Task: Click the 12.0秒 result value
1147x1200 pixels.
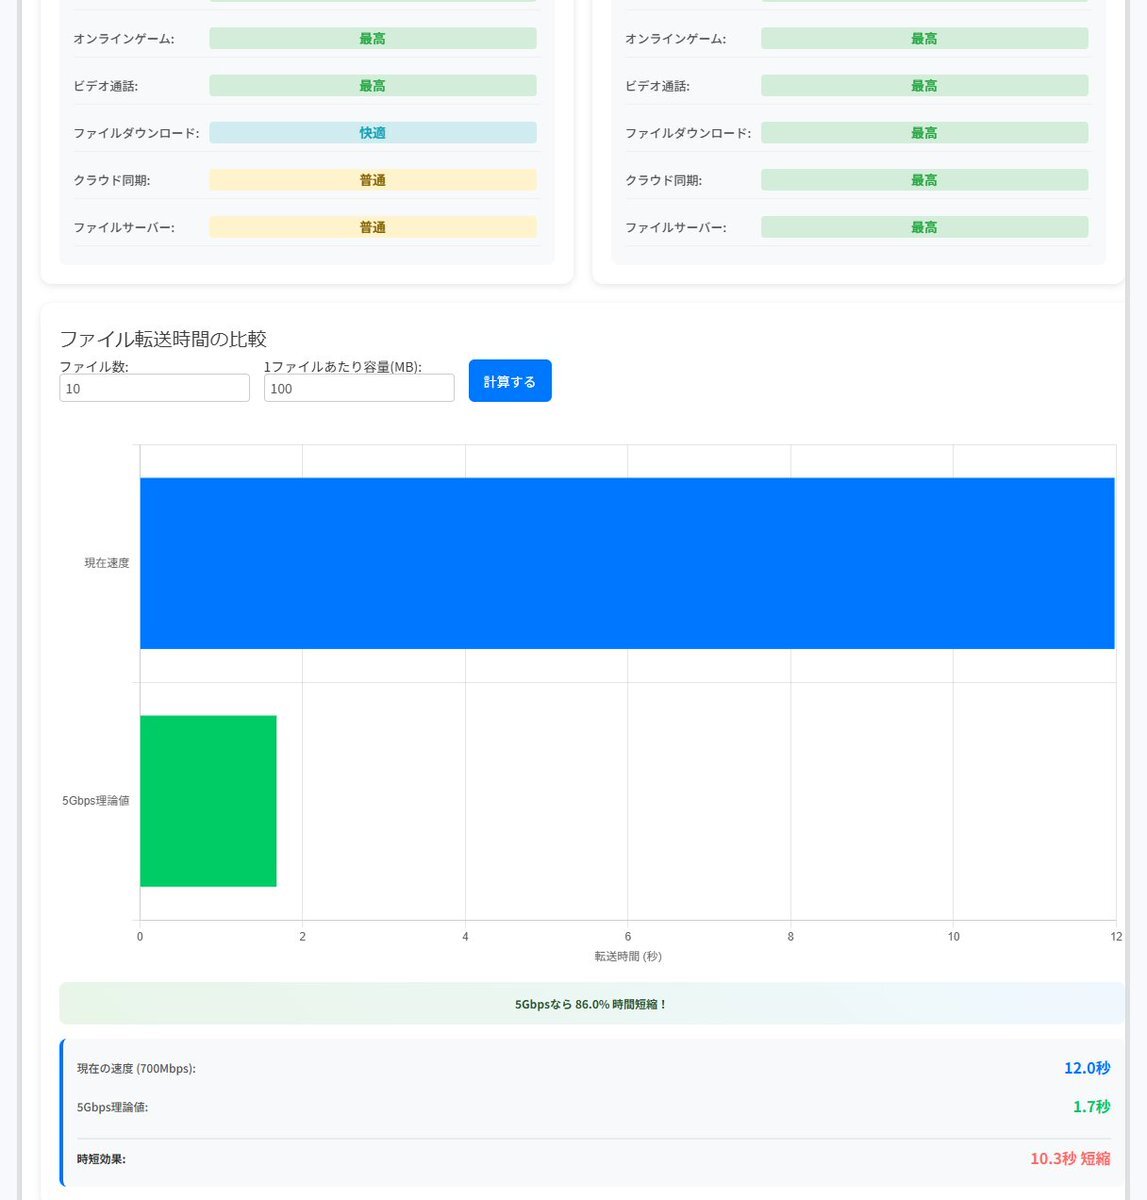Action: tap(1086, 1068)
